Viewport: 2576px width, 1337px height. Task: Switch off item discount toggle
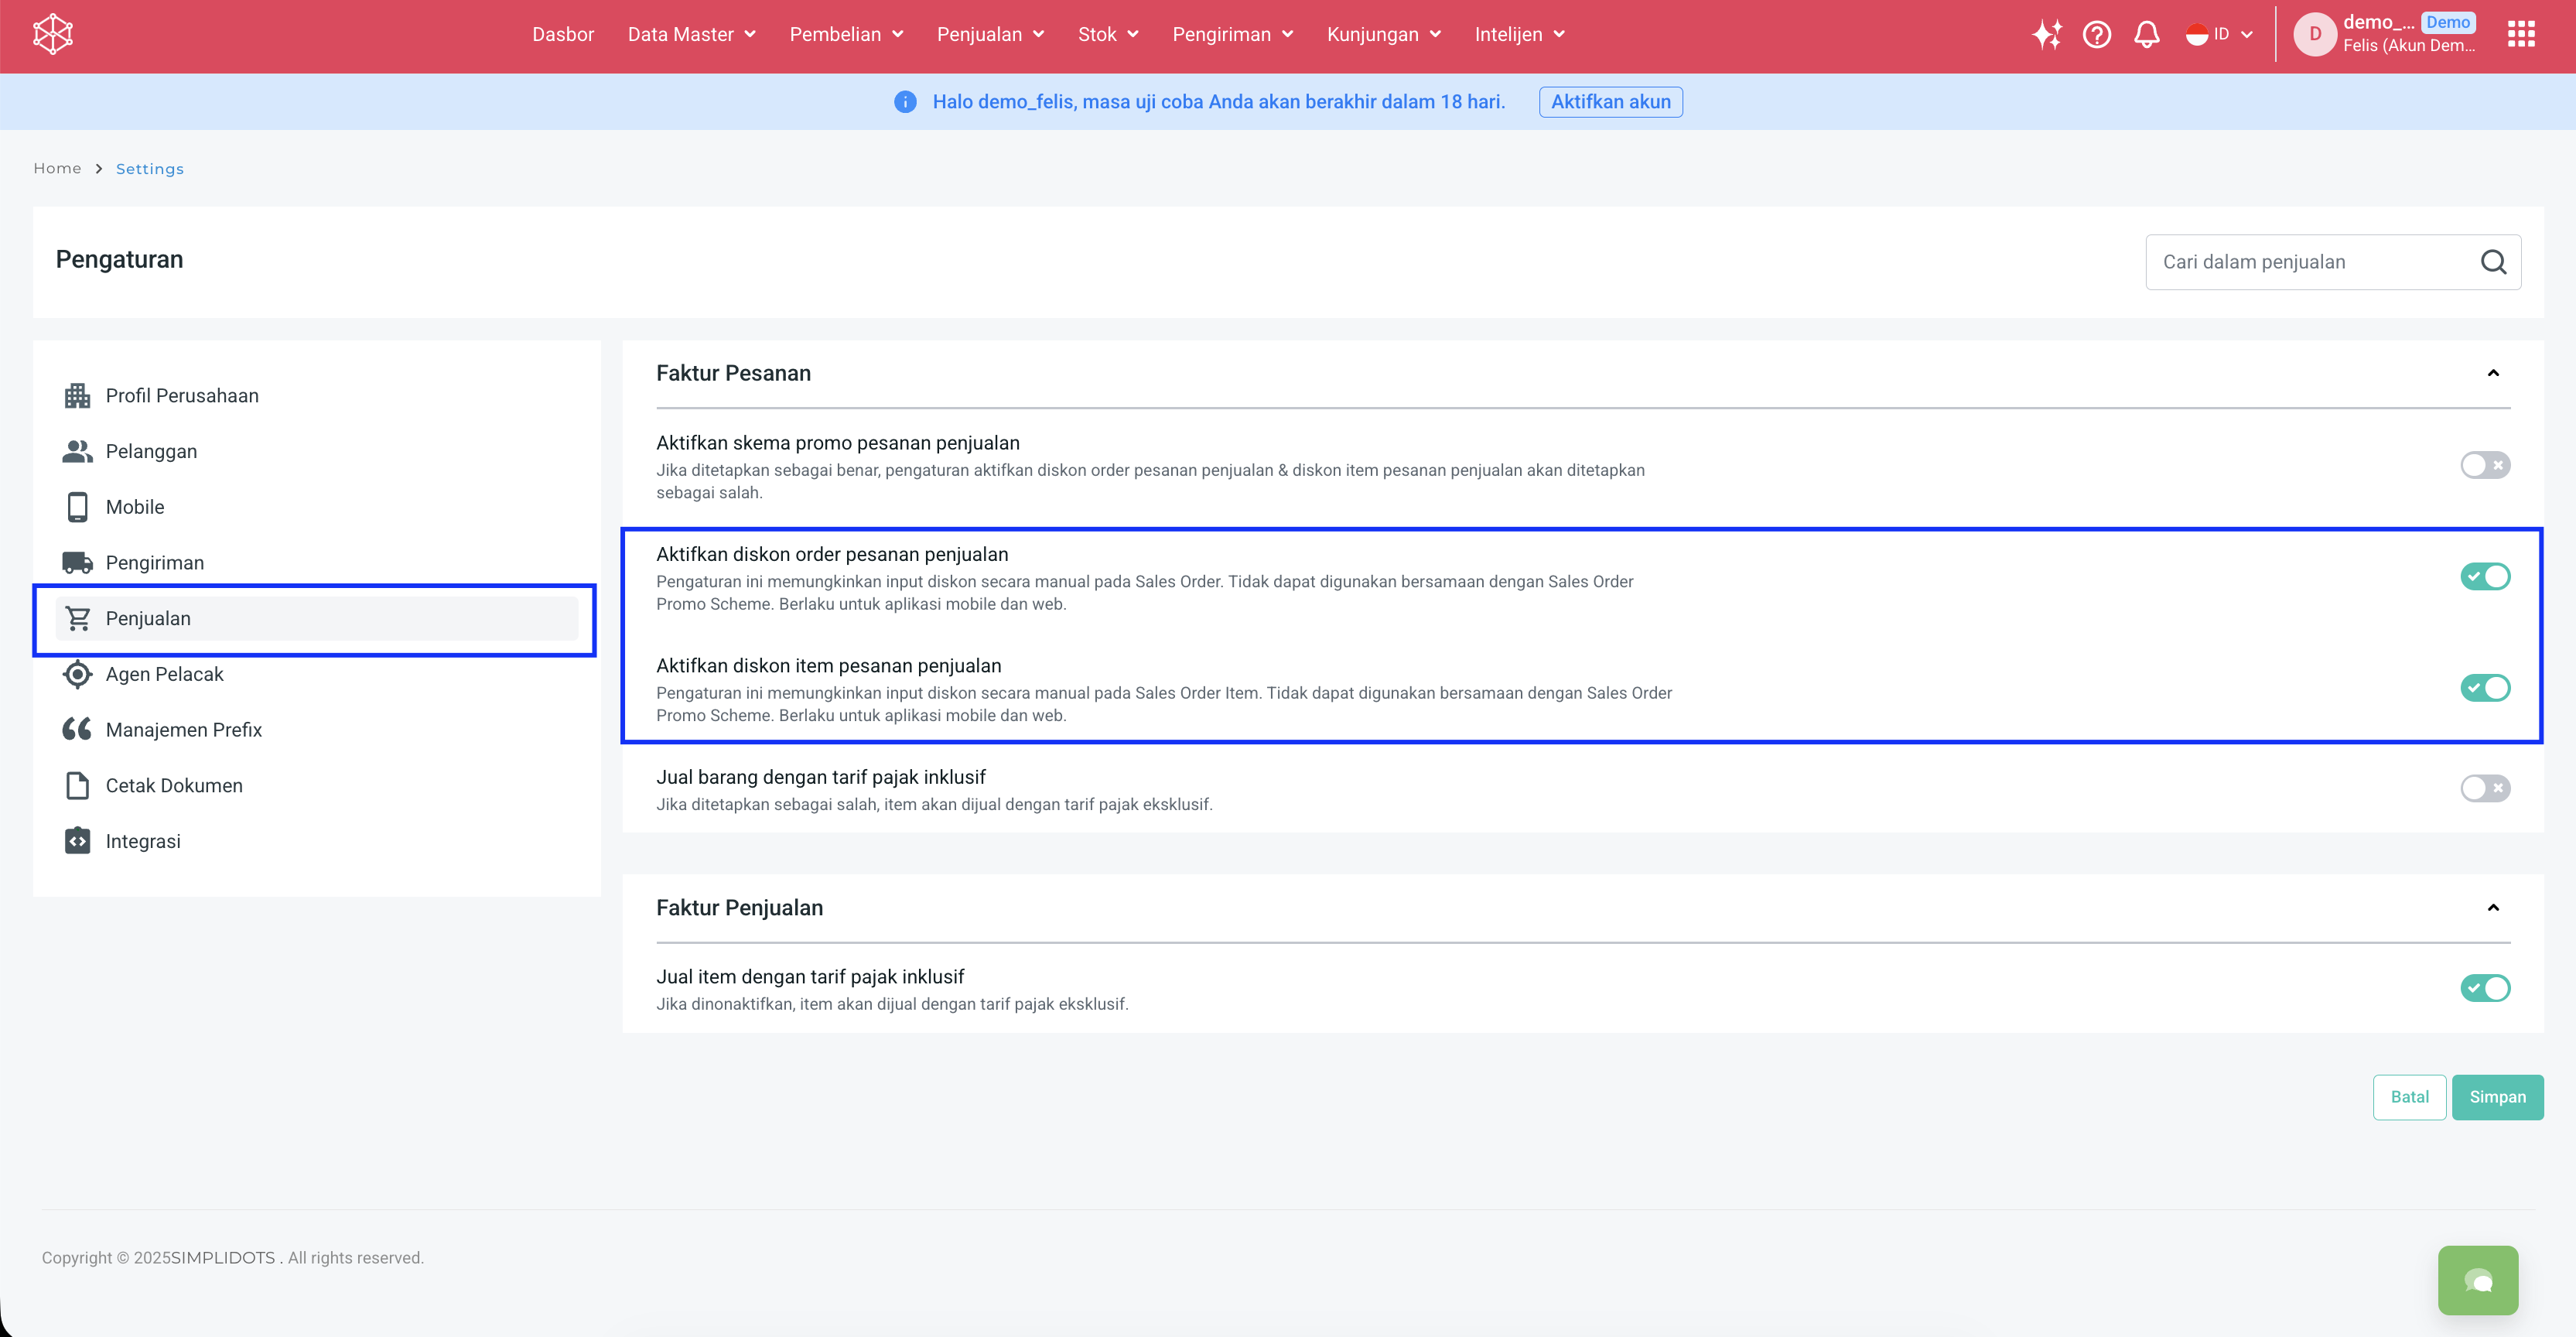coord(2484,688)
